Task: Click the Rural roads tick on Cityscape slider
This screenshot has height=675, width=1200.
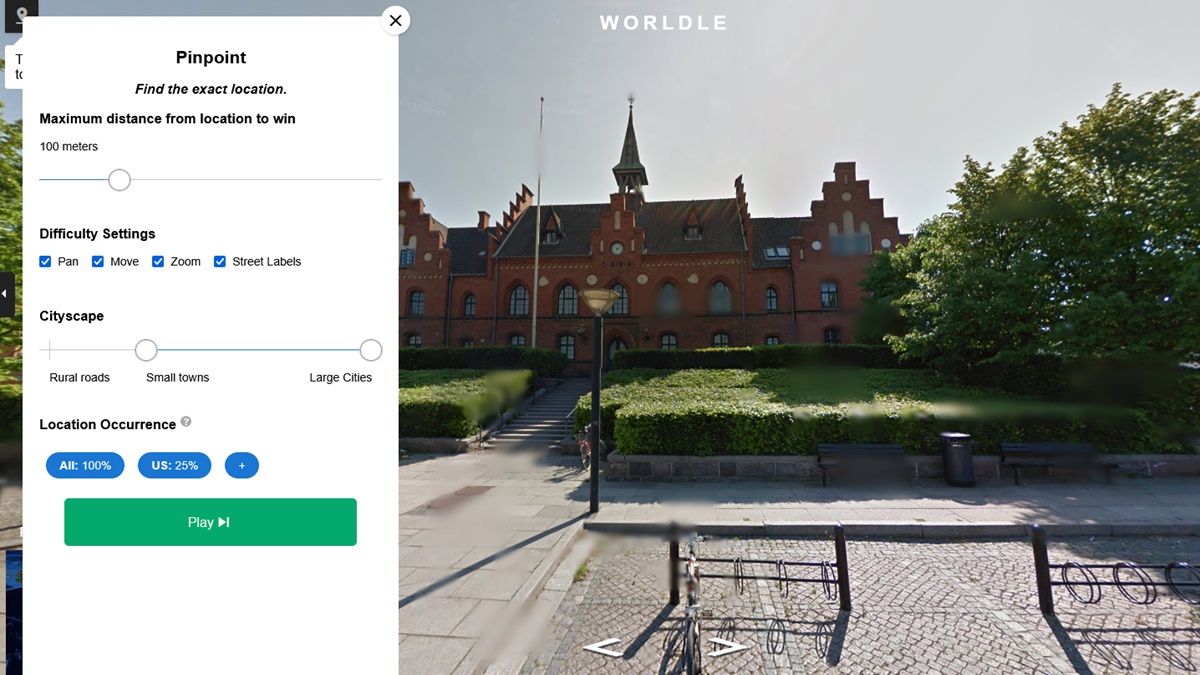Action: point(50,350)
